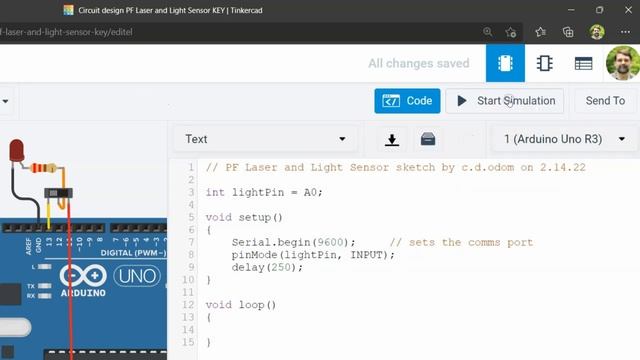
Task: Click the '// sets the comms port' comment
Action: [x=461, y=242]
